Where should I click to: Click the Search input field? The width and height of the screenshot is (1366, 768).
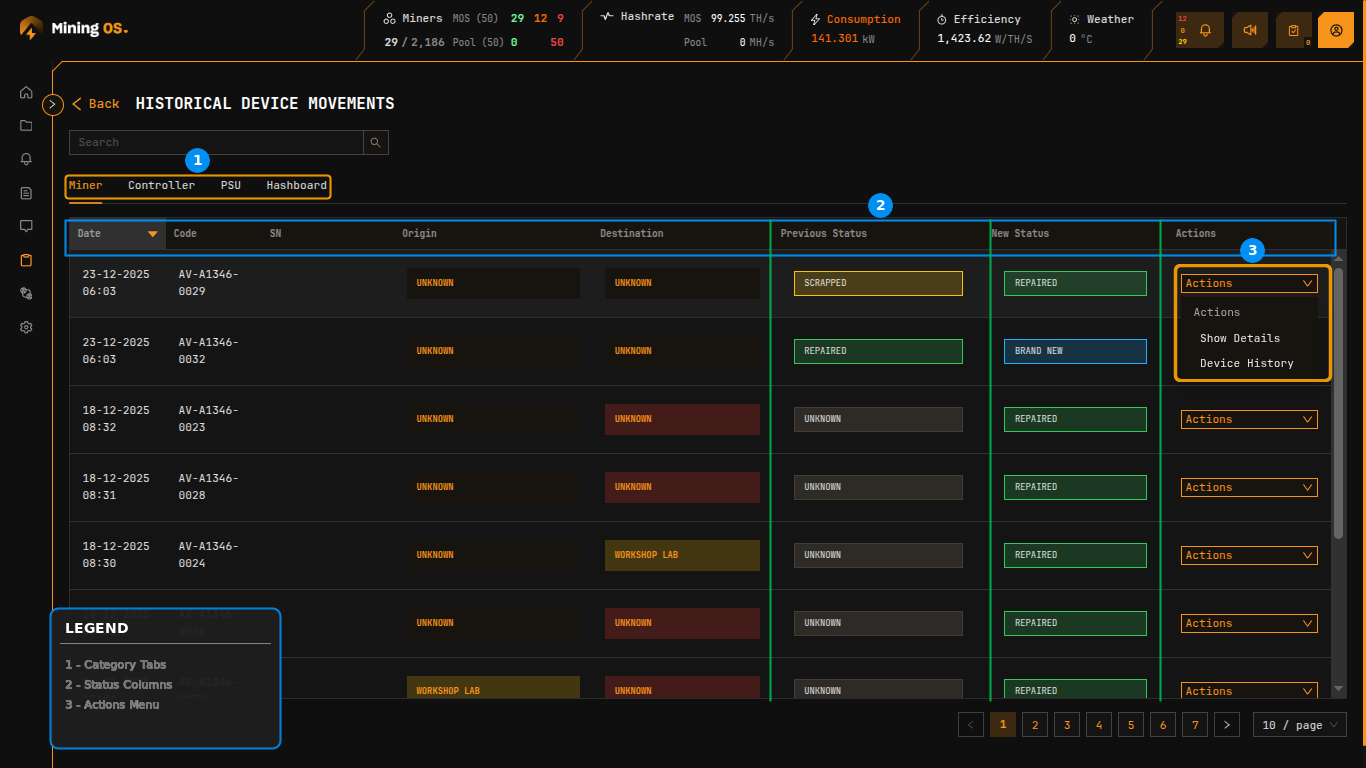point(215,142)
